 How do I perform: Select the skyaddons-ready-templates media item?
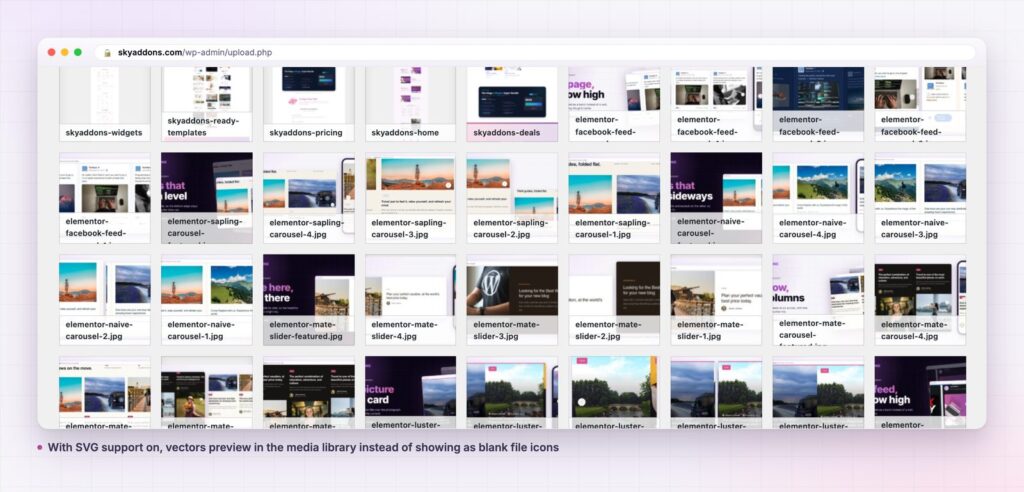tap(206, 104)
